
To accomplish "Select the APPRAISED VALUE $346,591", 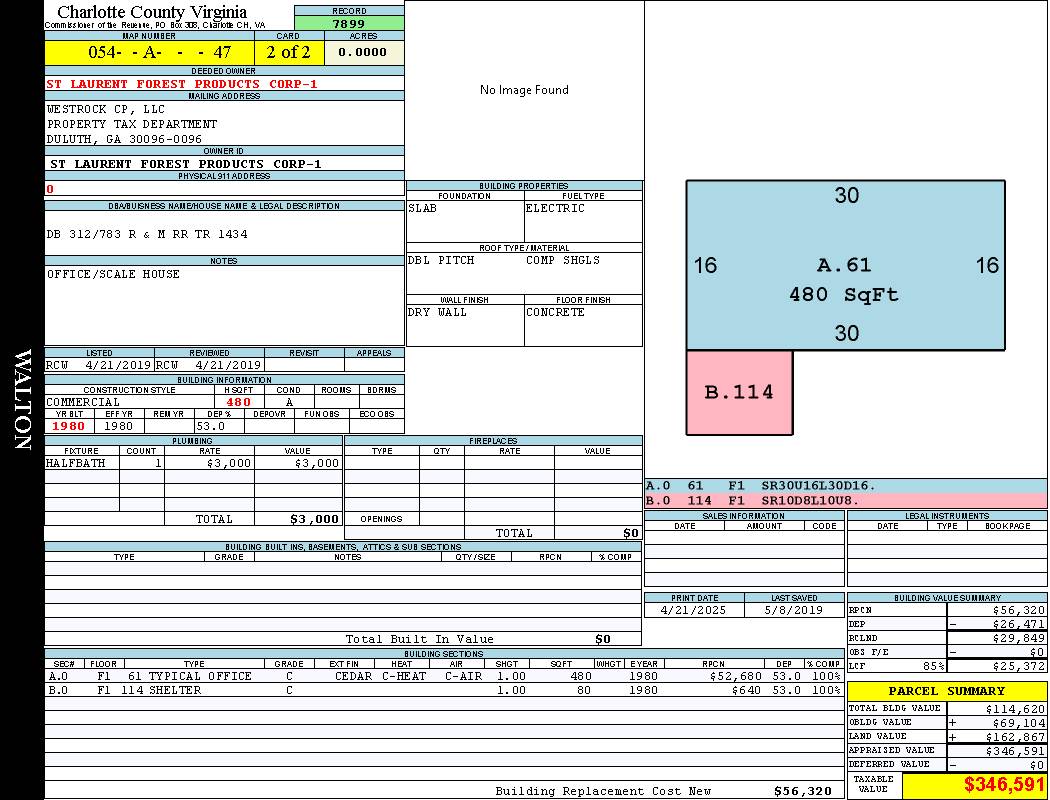I will click(x=1015, y=750).
